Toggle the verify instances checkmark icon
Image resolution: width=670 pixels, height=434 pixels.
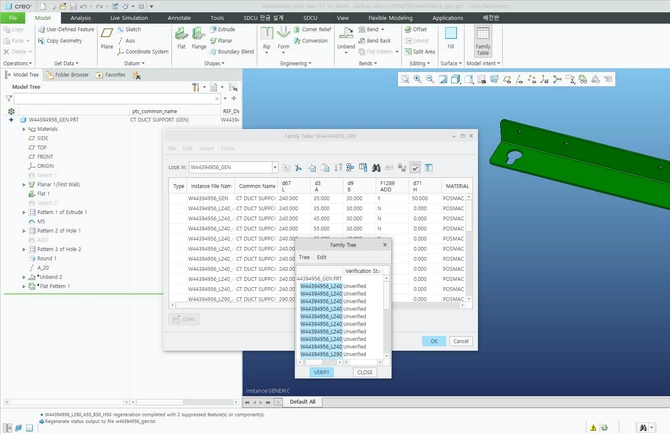coord(415,167)
